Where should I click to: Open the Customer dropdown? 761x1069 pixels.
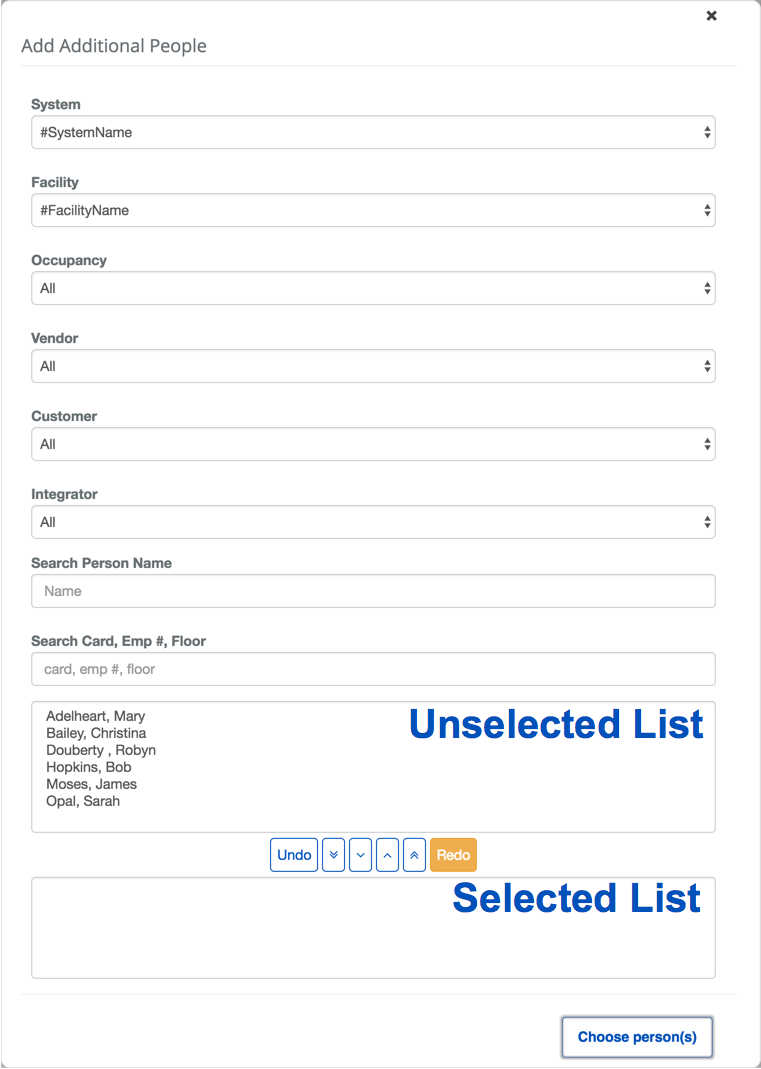click(x=373, y=444)
